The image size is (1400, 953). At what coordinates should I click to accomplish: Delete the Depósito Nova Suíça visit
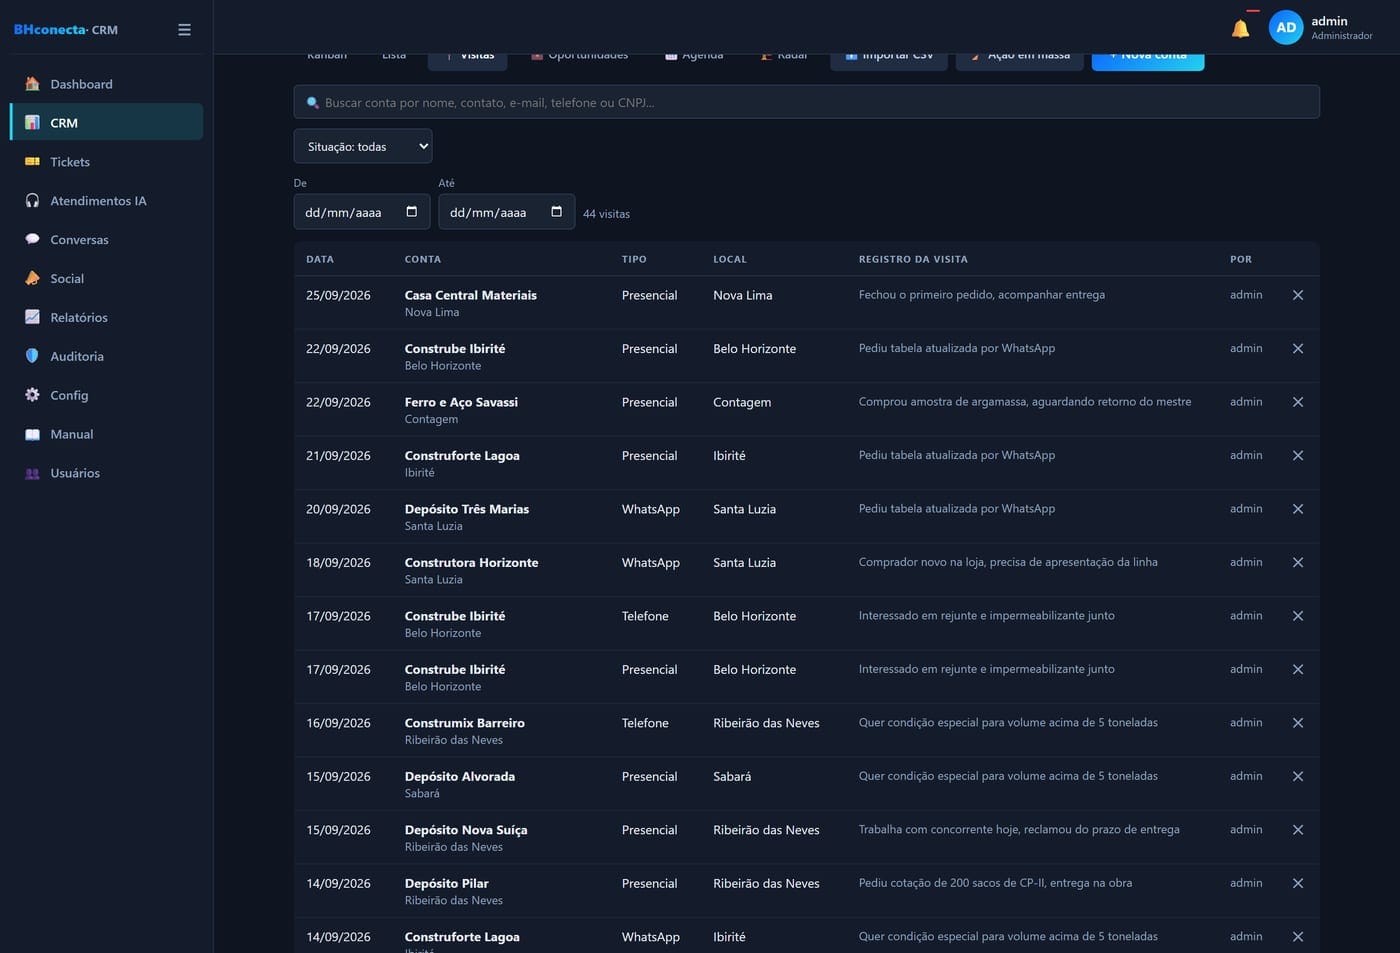[x=1298, y=830]
